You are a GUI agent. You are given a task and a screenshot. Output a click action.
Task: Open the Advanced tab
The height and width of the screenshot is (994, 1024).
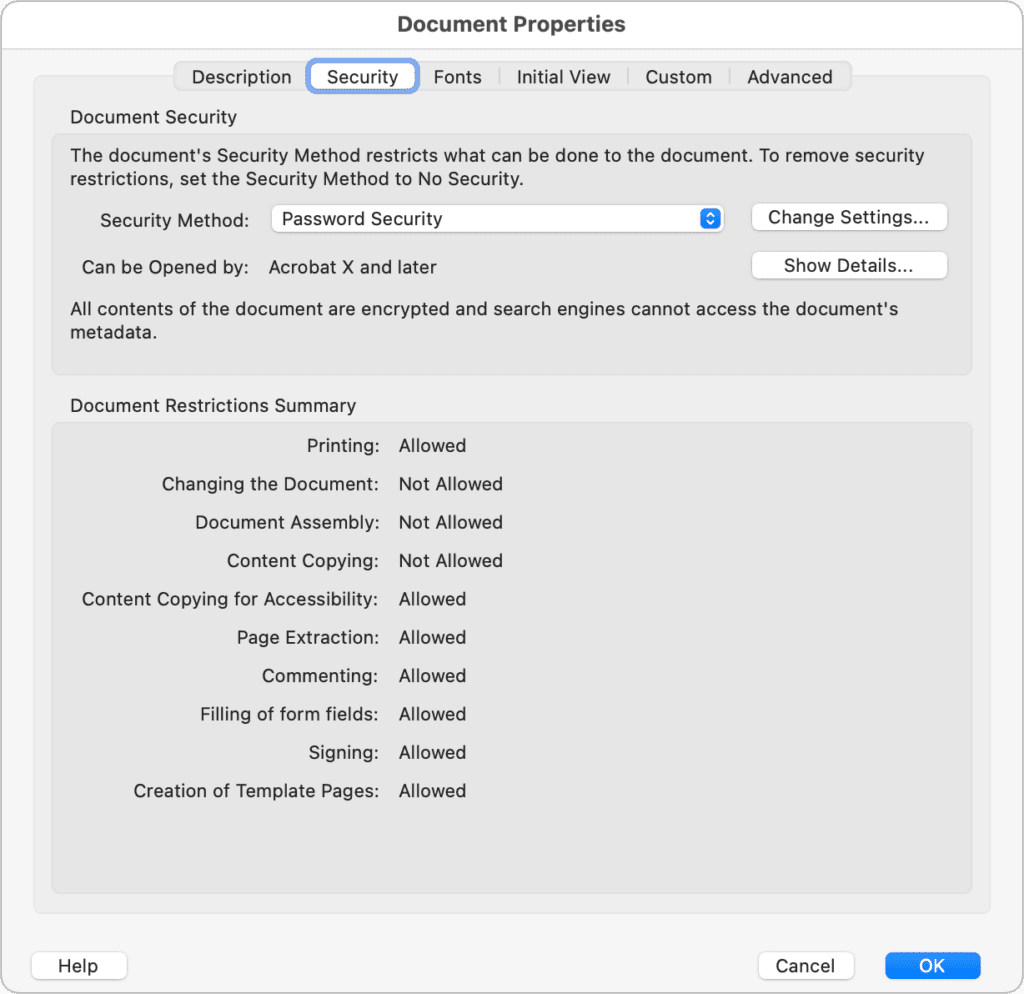pos(789,77)
